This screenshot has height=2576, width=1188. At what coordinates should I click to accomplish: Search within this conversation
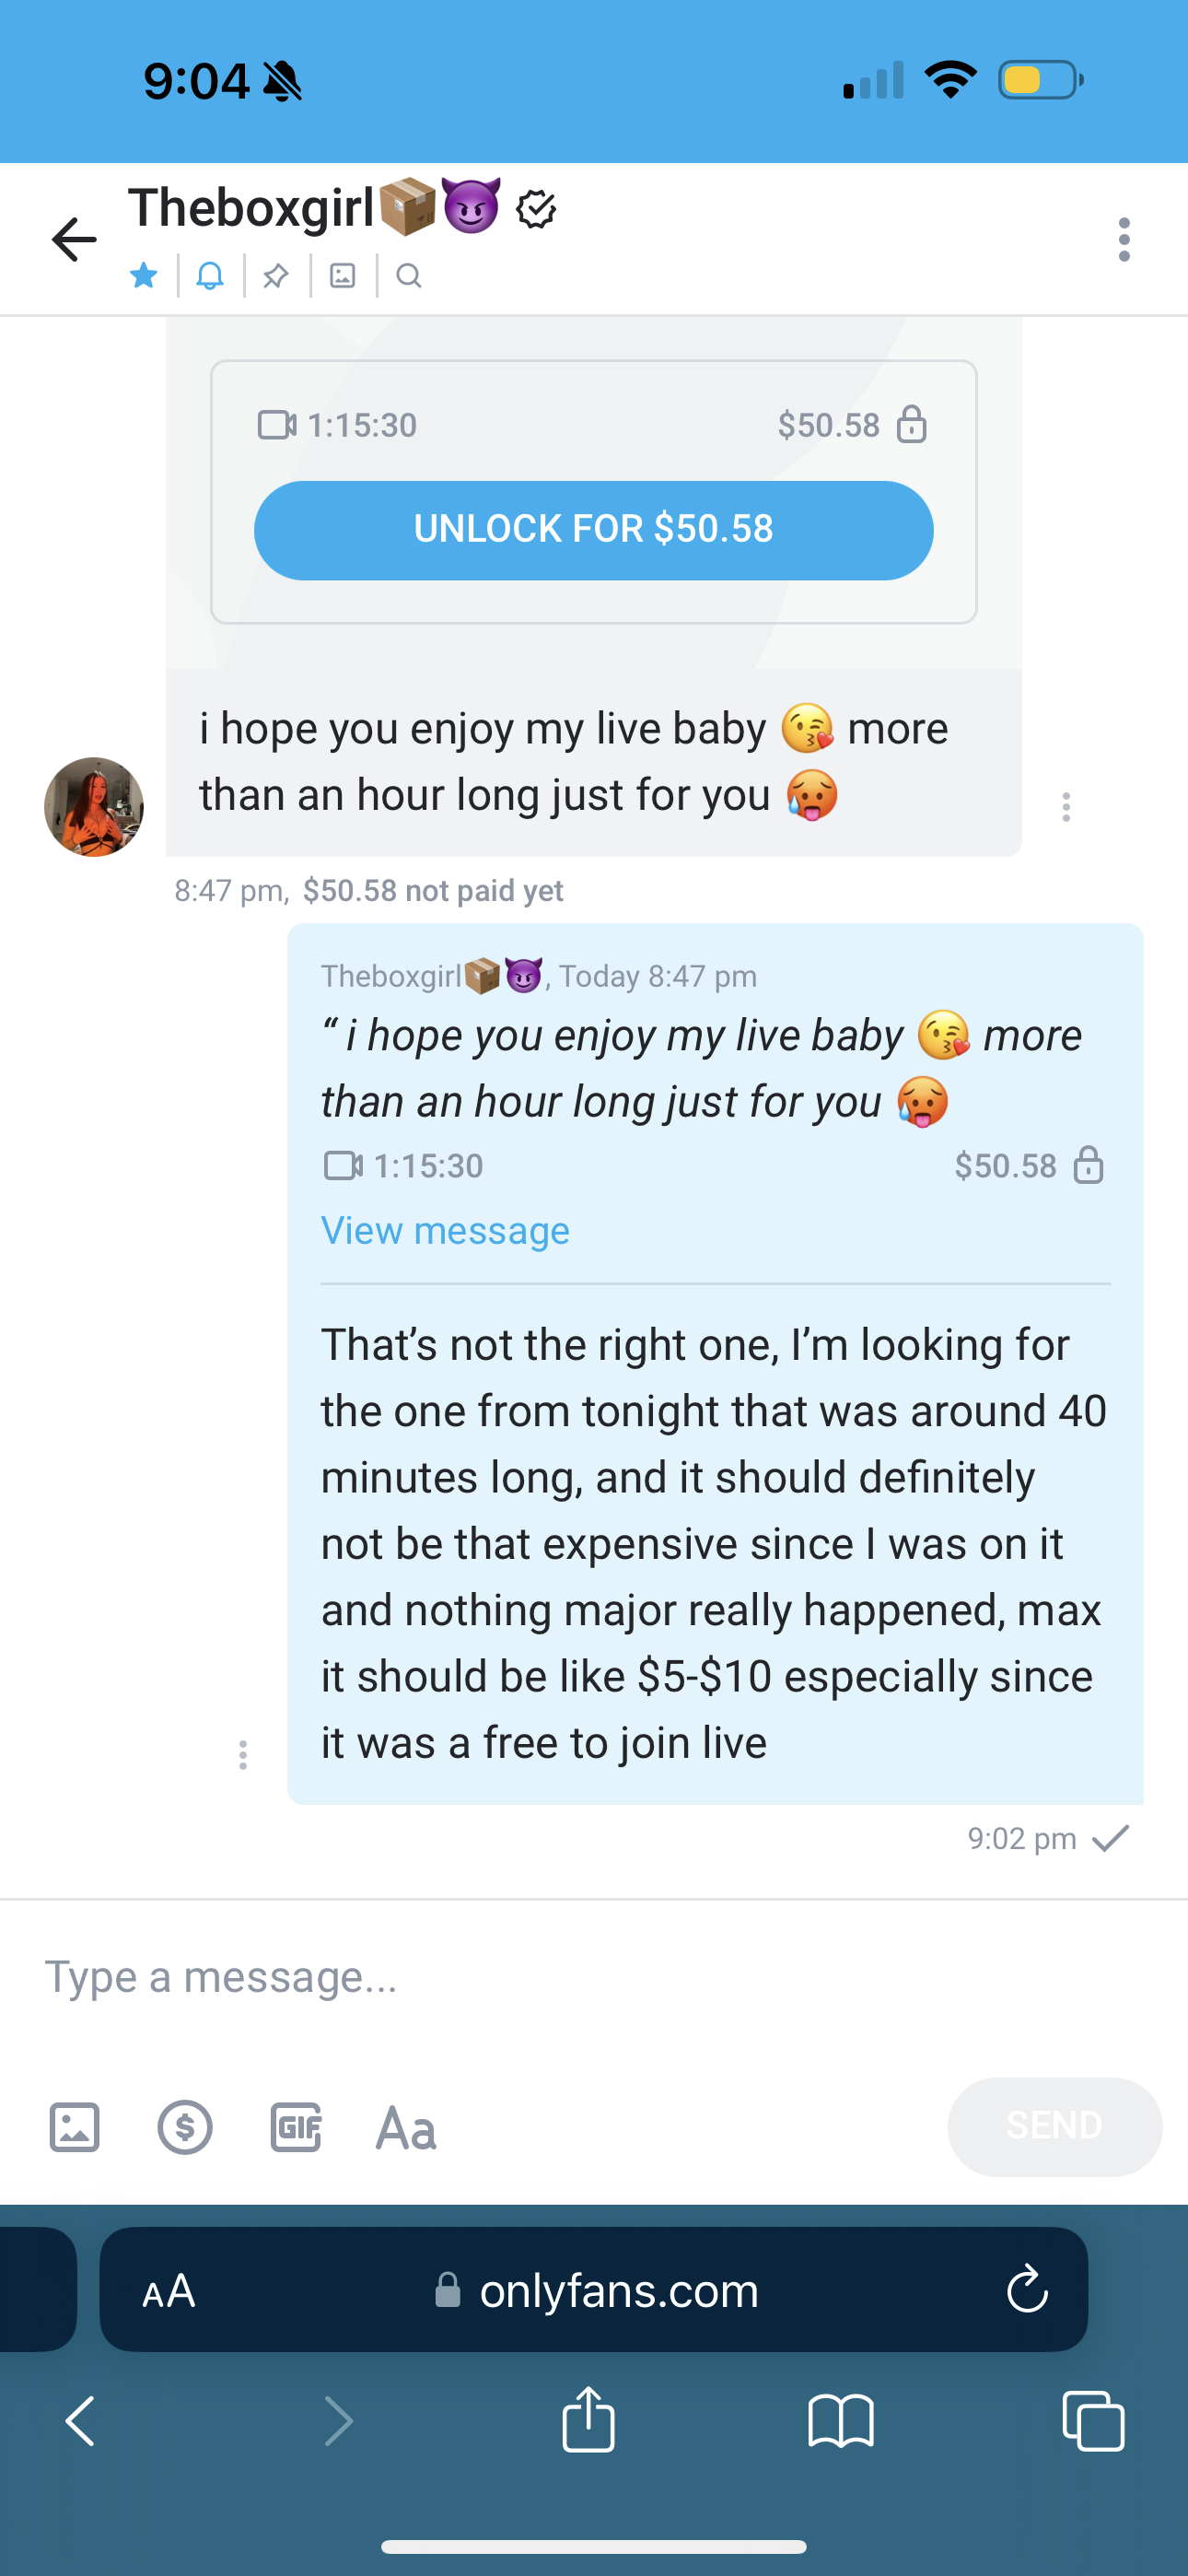[x=409, y=275]
